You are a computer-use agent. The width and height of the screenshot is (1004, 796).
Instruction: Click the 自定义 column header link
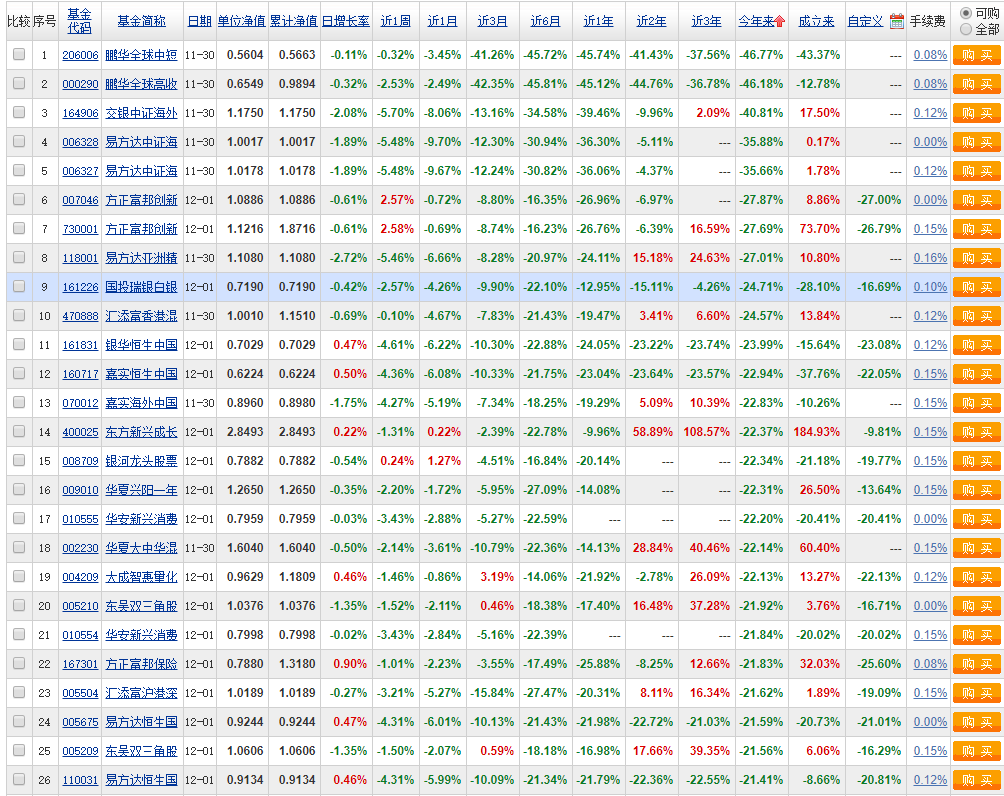(x=865, y=21)
